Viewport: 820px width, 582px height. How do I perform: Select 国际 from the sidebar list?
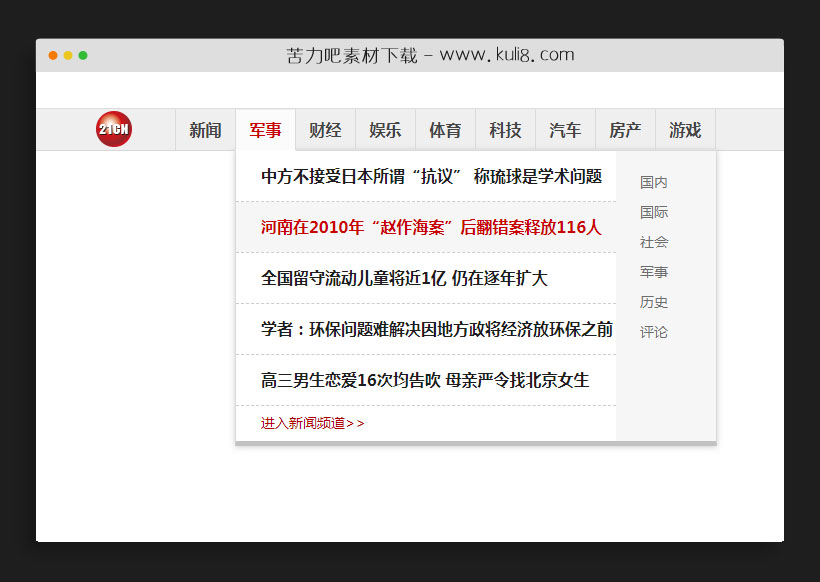[x=653, y=212]
